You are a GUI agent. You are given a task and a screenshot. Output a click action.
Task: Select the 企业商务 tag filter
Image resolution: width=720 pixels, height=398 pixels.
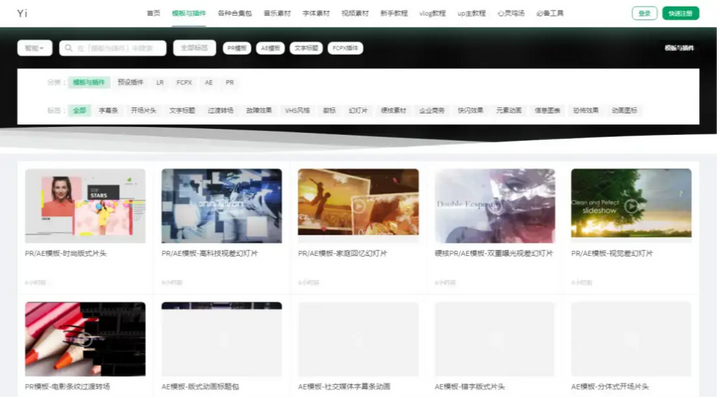pos(432,111)
